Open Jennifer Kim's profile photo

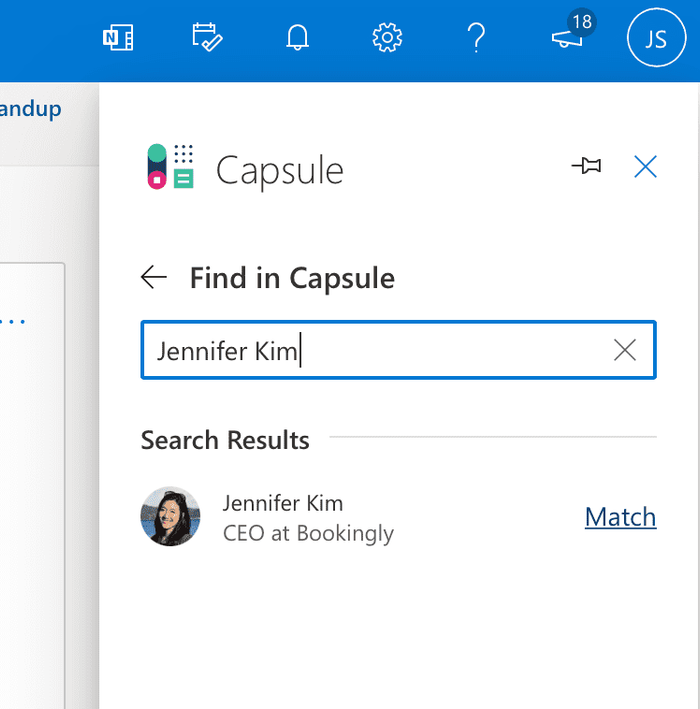click(170, 516)
